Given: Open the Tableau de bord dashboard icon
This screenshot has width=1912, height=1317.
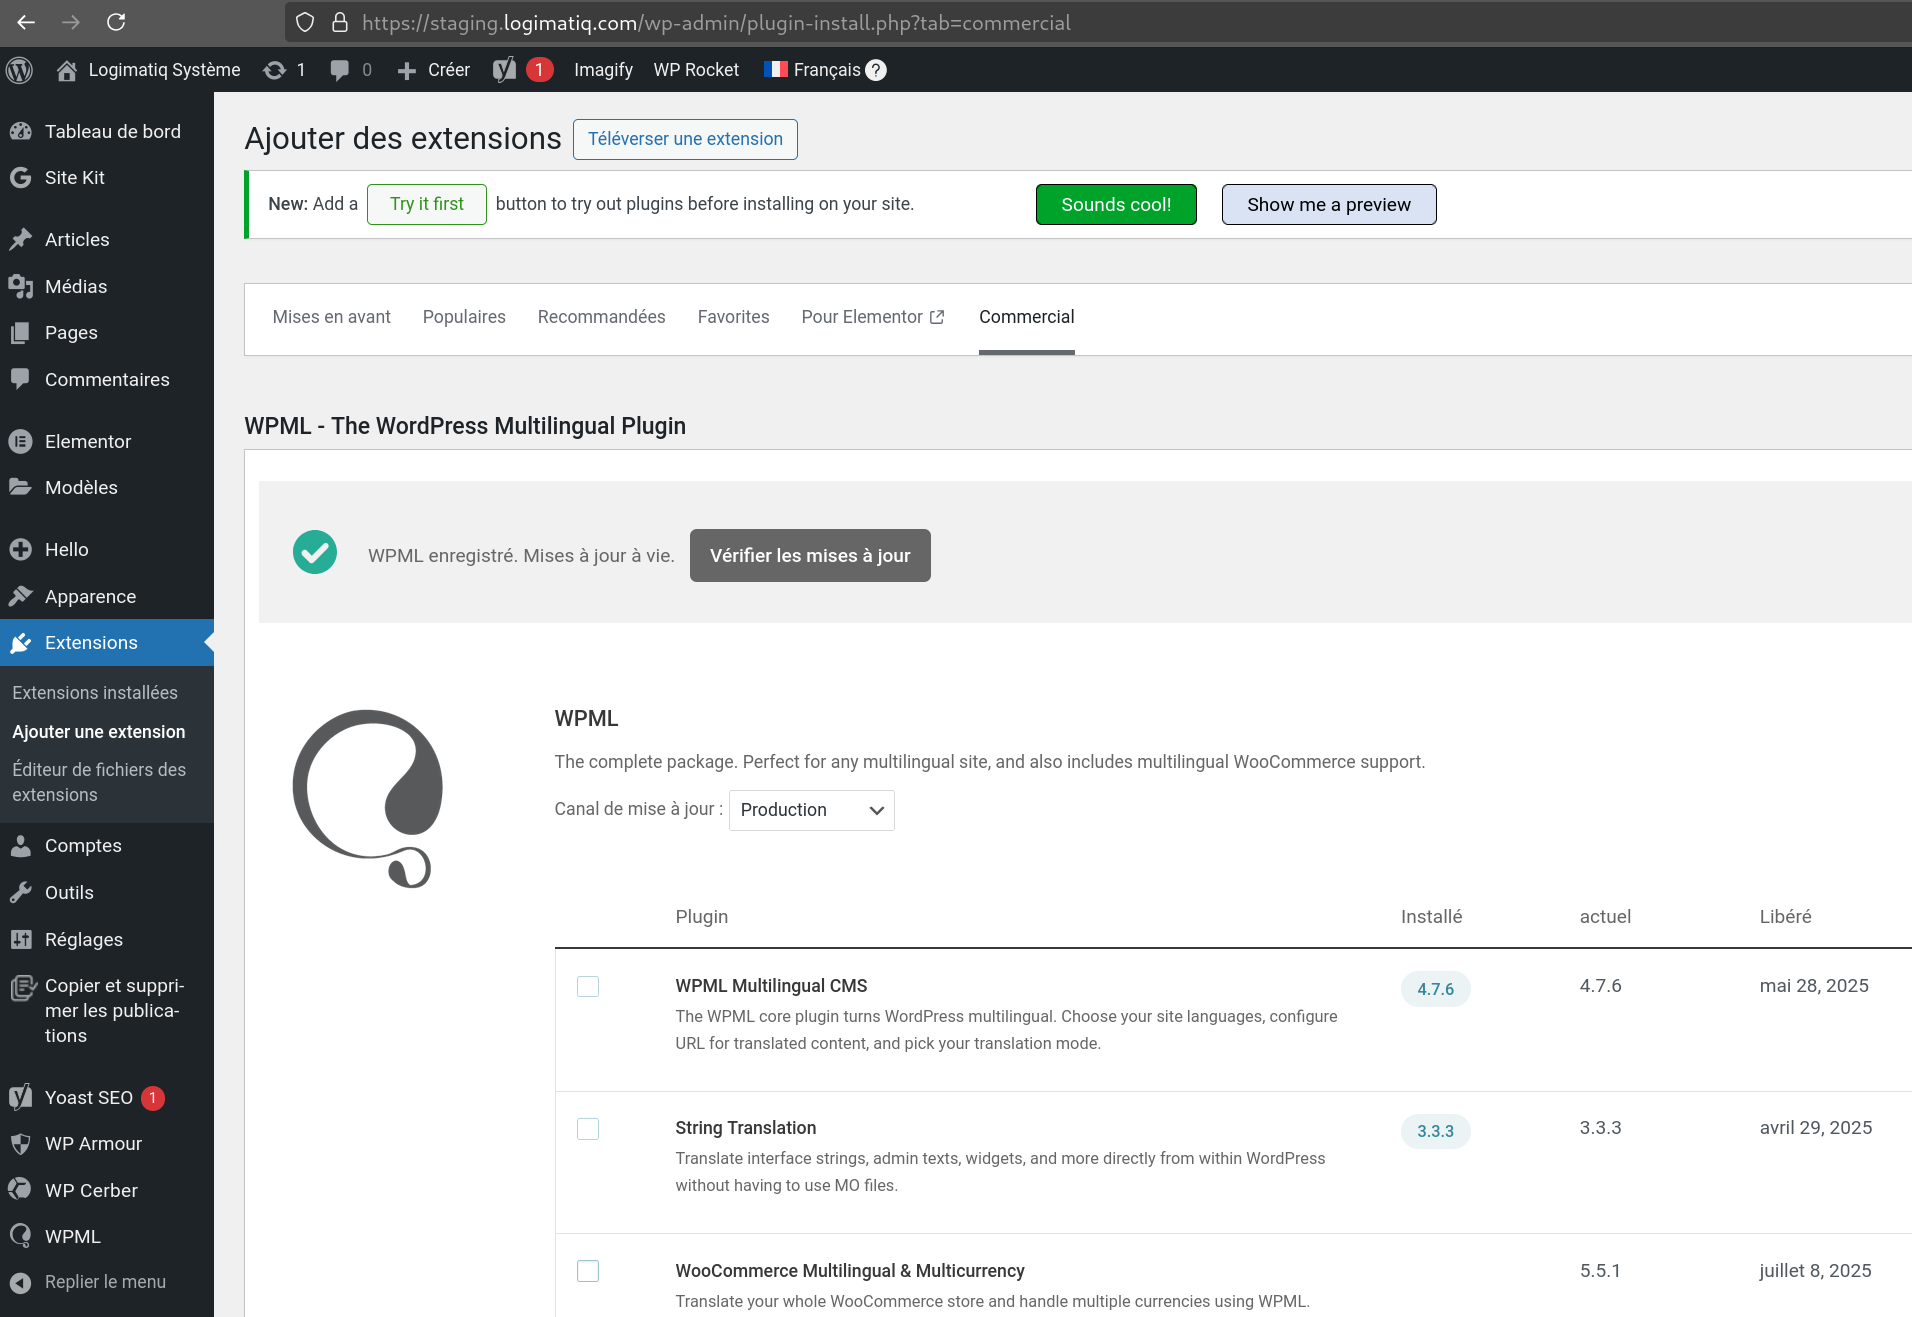Looking at the screenshot, I should [21, 132].
